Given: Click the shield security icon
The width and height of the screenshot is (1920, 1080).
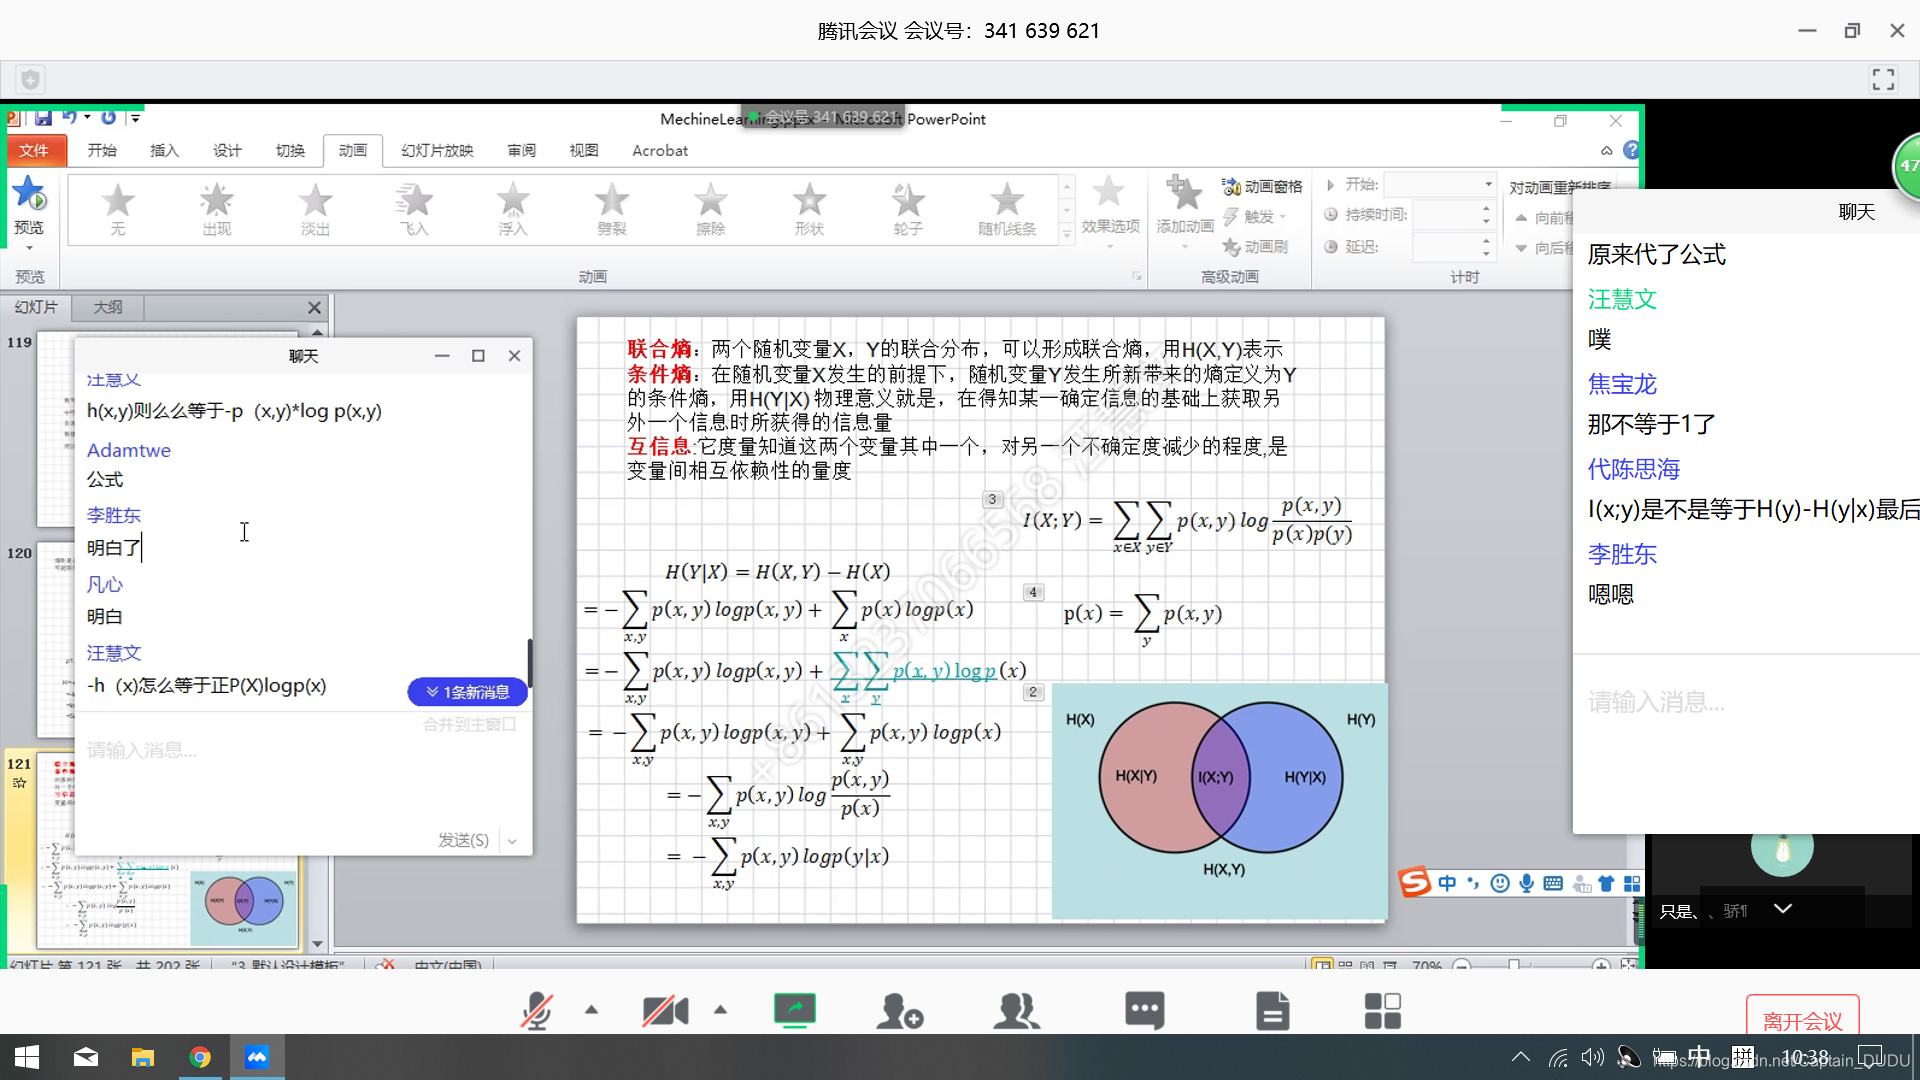Looking at the screenshot, I should pos(31,79).
